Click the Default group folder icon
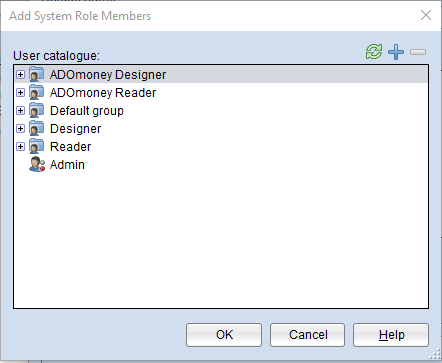Viewport: 442px width, 363px height. [36, 110]
